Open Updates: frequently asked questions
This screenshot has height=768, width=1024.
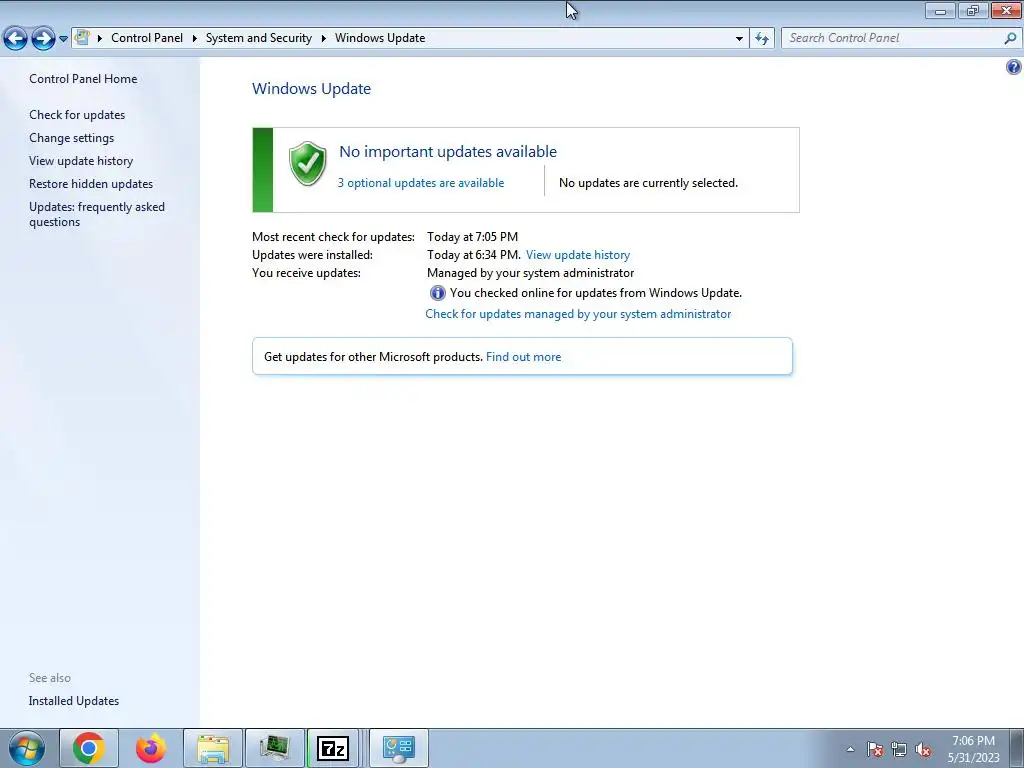97,214
